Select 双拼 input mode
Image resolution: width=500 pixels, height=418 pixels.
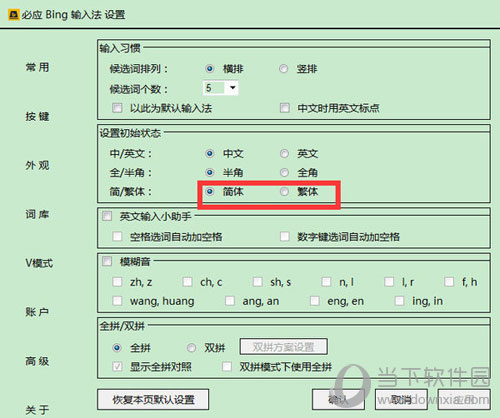[x=191, y=348]
